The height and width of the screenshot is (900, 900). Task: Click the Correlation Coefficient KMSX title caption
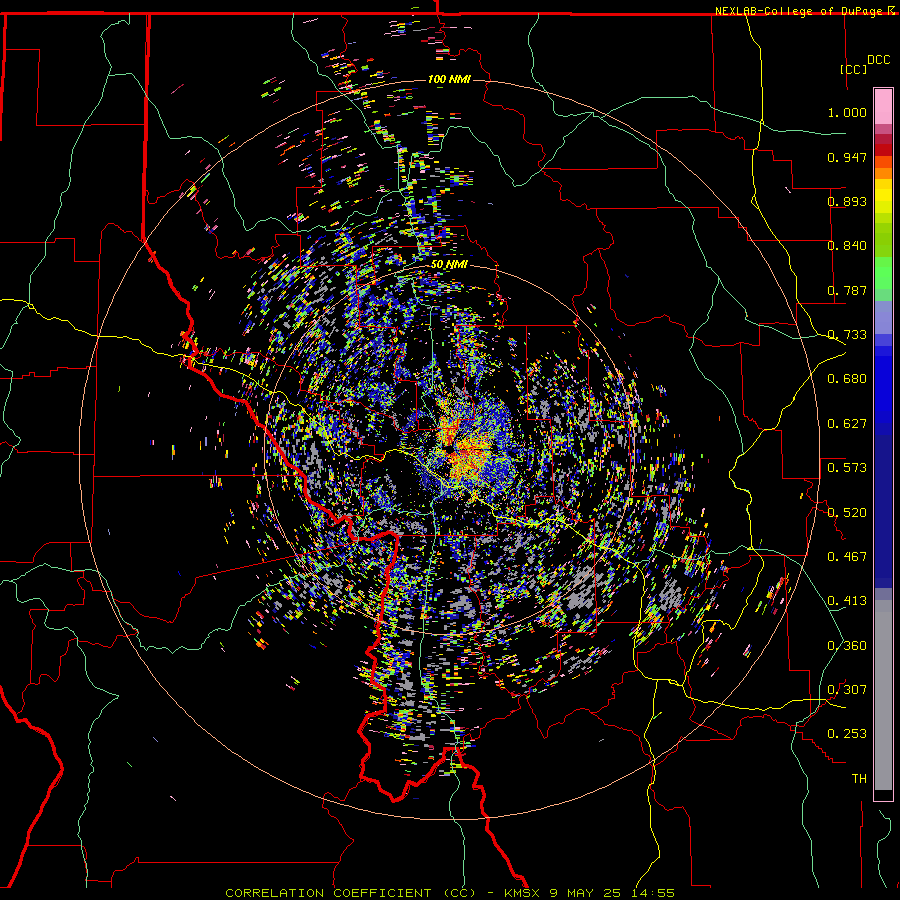coord(449,893)
